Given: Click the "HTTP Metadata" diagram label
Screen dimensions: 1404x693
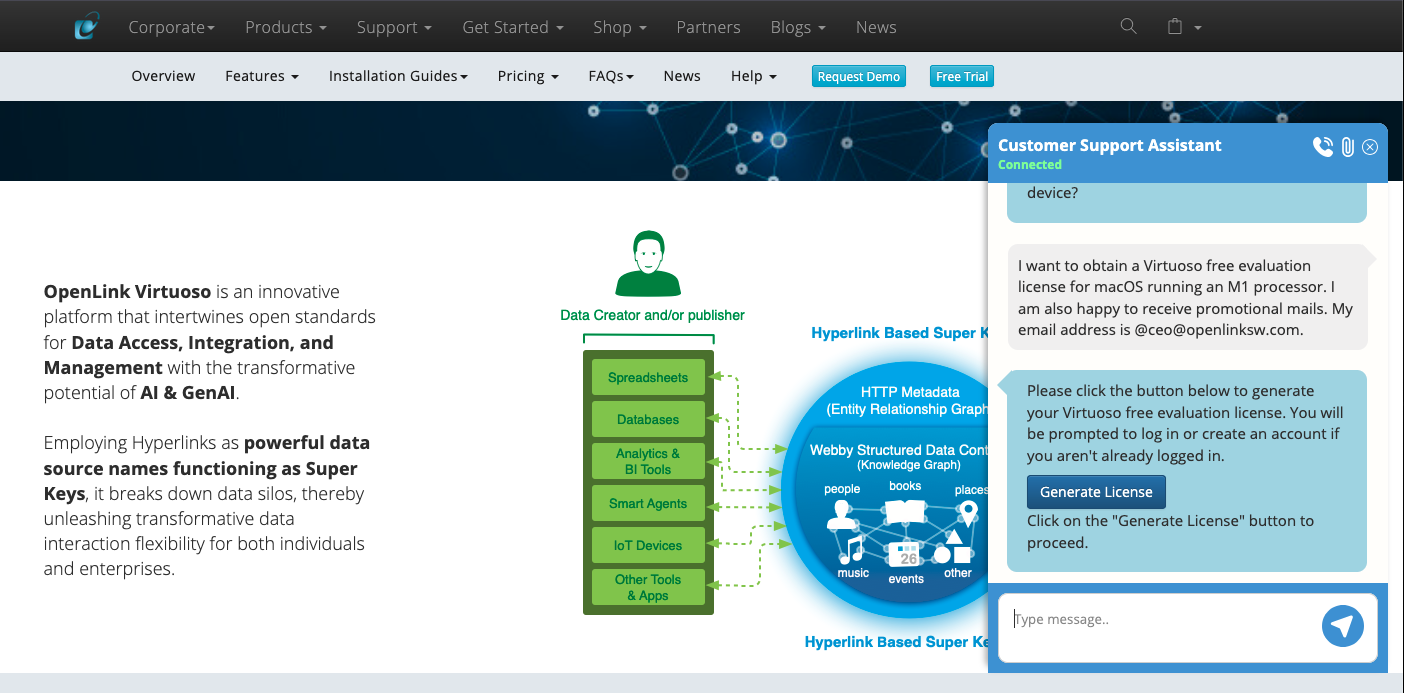Looking at the screenshot, I should click(910, 392).
